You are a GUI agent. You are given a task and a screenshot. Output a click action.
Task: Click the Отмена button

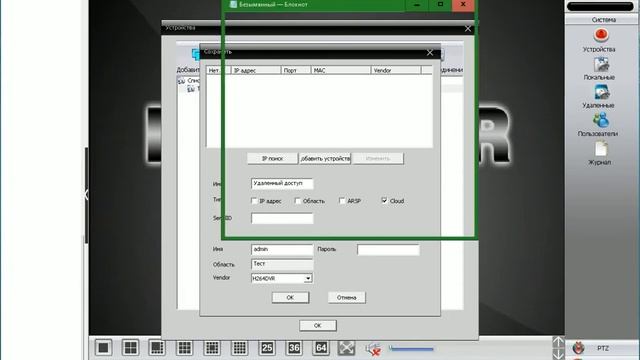click(x=347, y=298)
